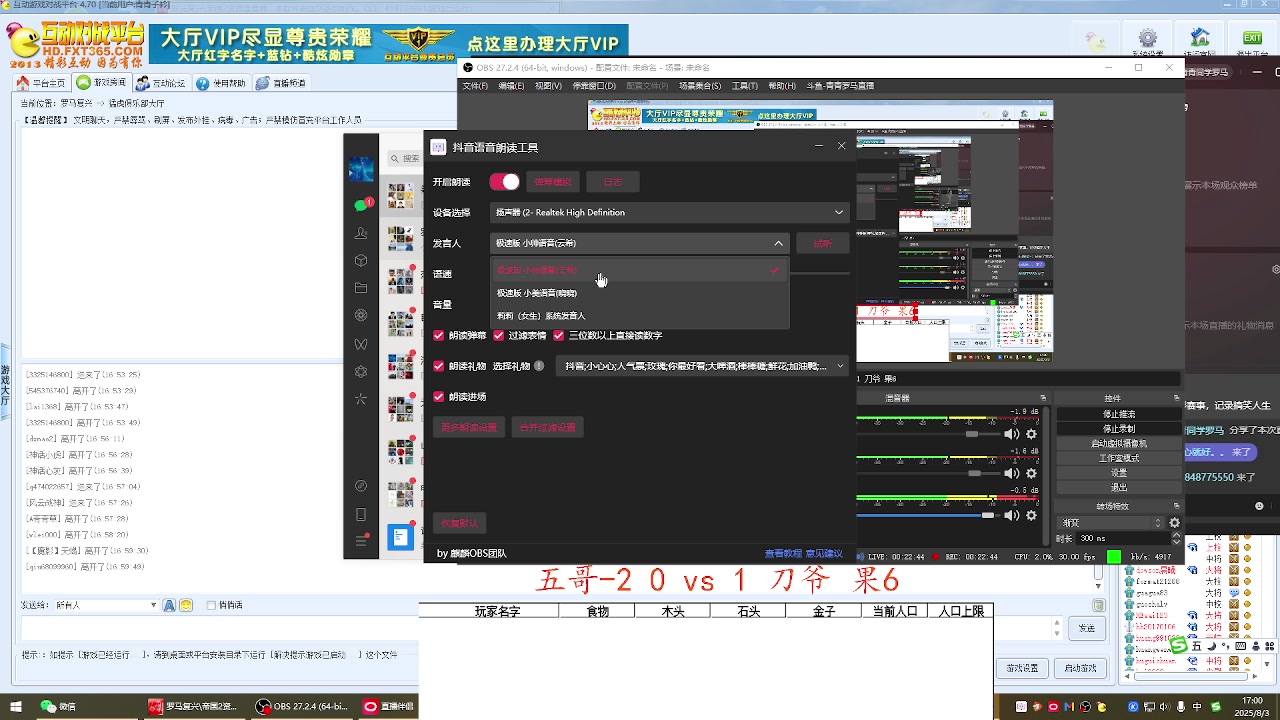
Task: Expand the 设备选择 speaker device dropdown
Action: click(x=669, y=212)
